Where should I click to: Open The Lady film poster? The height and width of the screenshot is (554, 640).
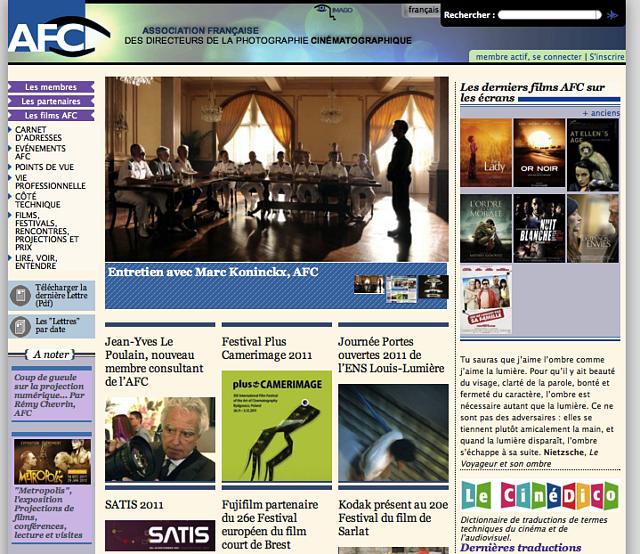pos(486,153)
